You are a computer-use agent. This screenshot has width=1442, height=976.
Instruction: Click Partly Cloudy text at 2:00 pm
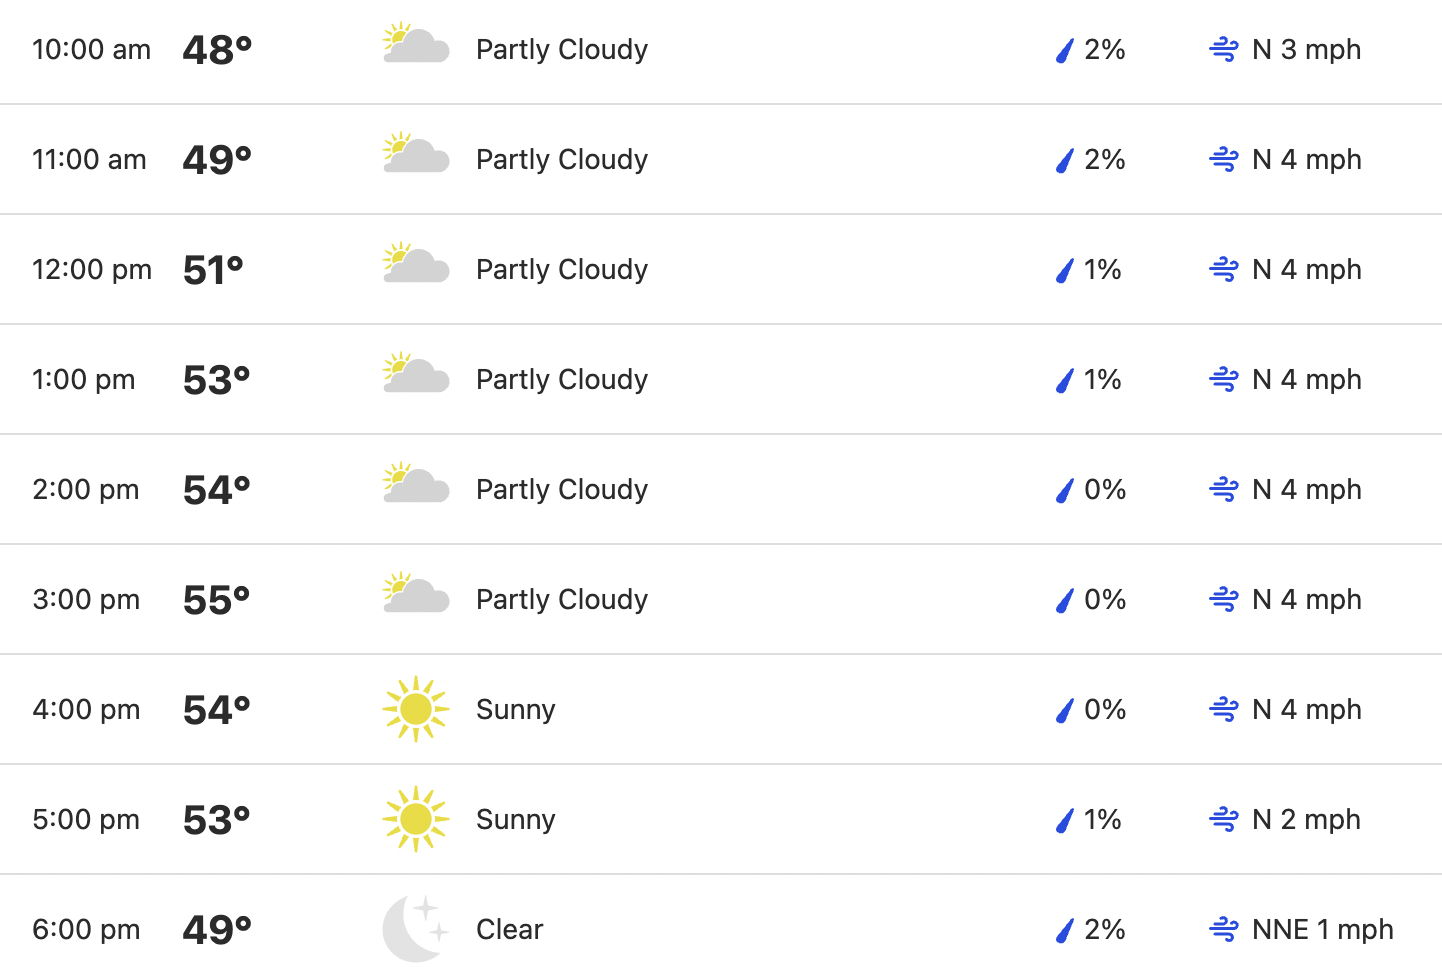click(562, 489)
